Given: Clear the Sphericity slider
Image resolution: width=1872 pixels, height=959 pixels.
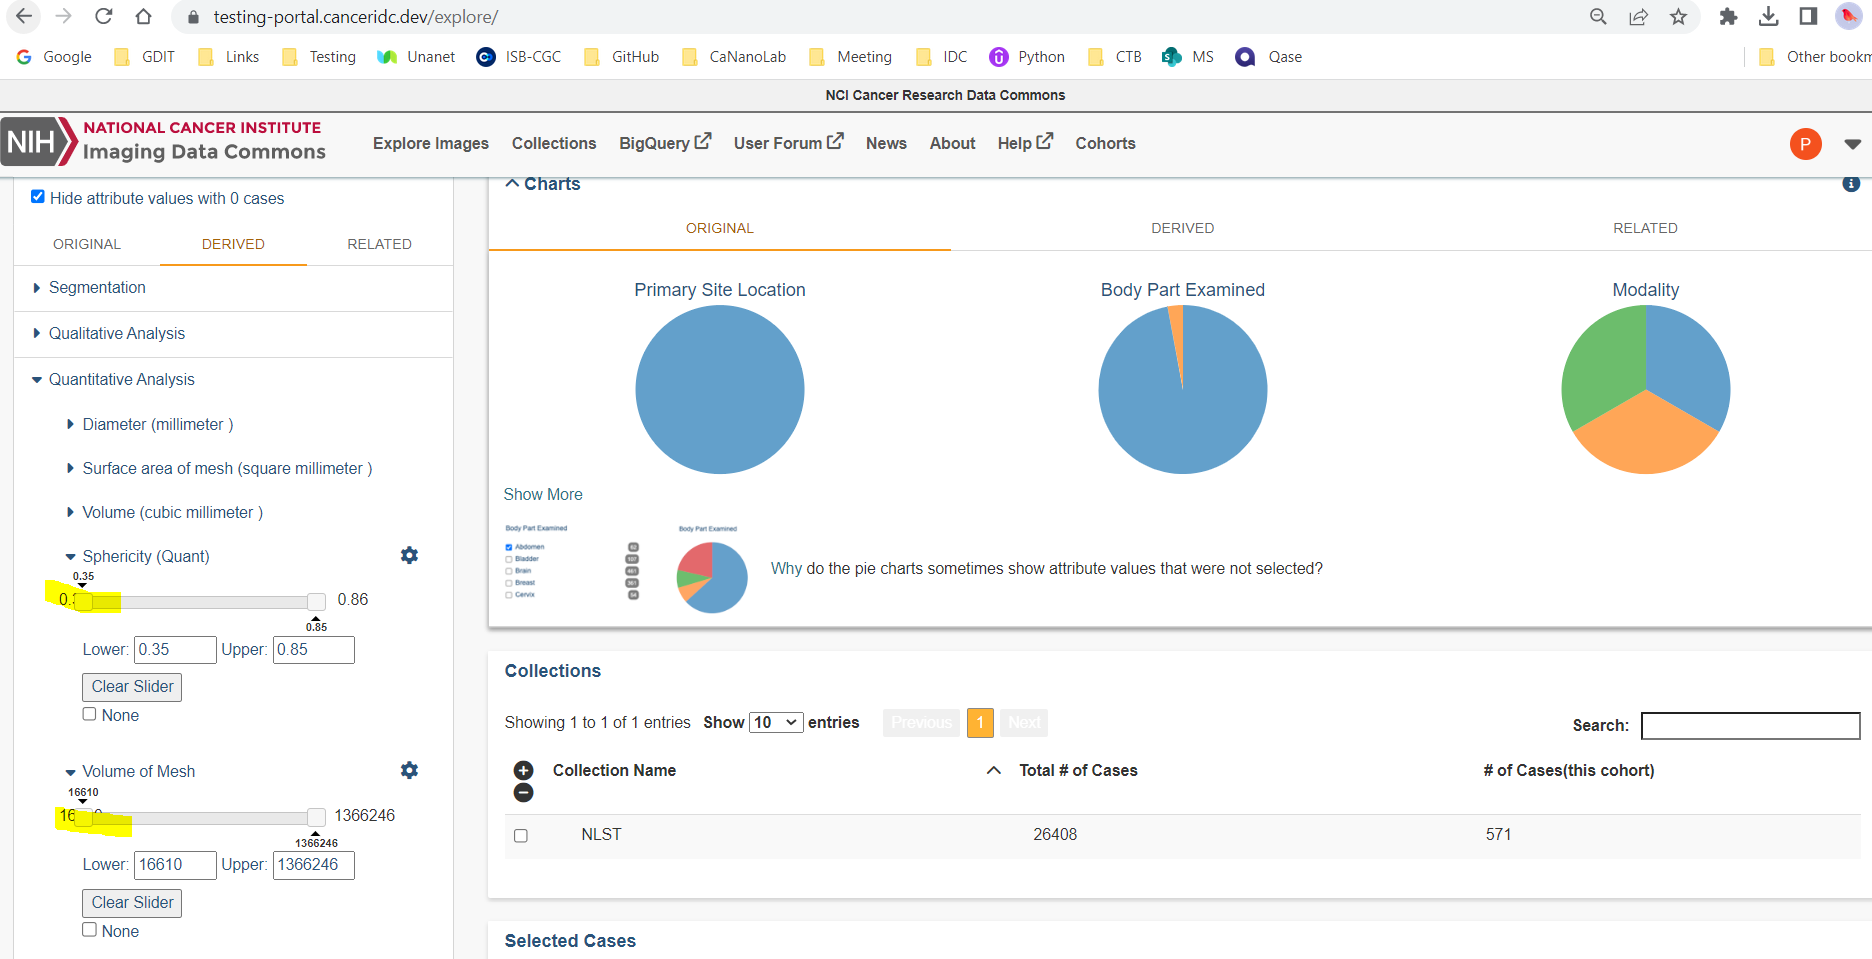Looking at the screenshot, I should pos(132,687).
